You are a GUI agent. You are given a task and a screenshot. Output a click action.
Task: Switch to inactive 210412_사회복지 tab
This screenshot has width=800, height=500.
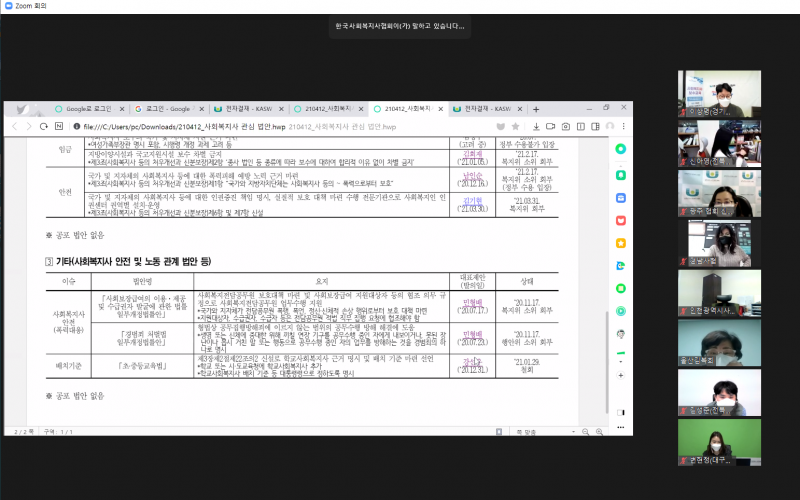point(328,109)
